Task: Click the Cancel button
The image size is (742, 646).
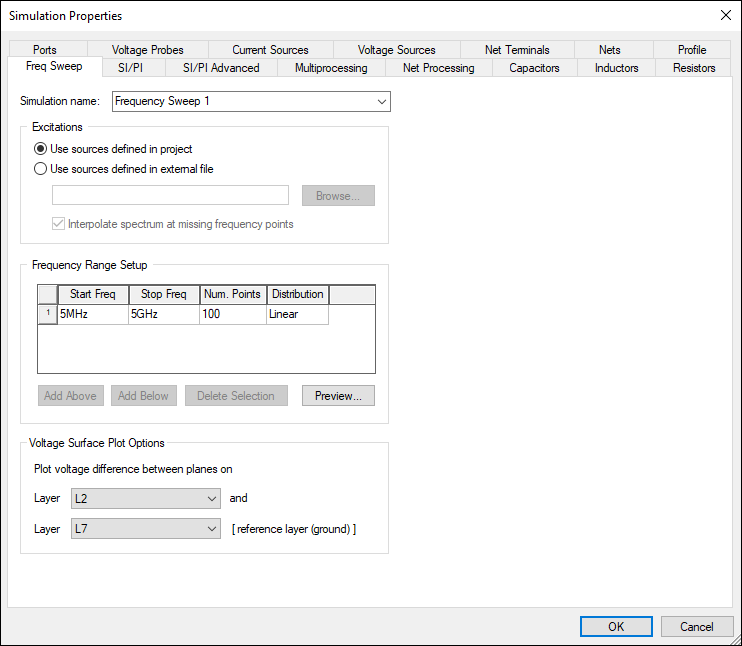Action: [x=697, y=627]
